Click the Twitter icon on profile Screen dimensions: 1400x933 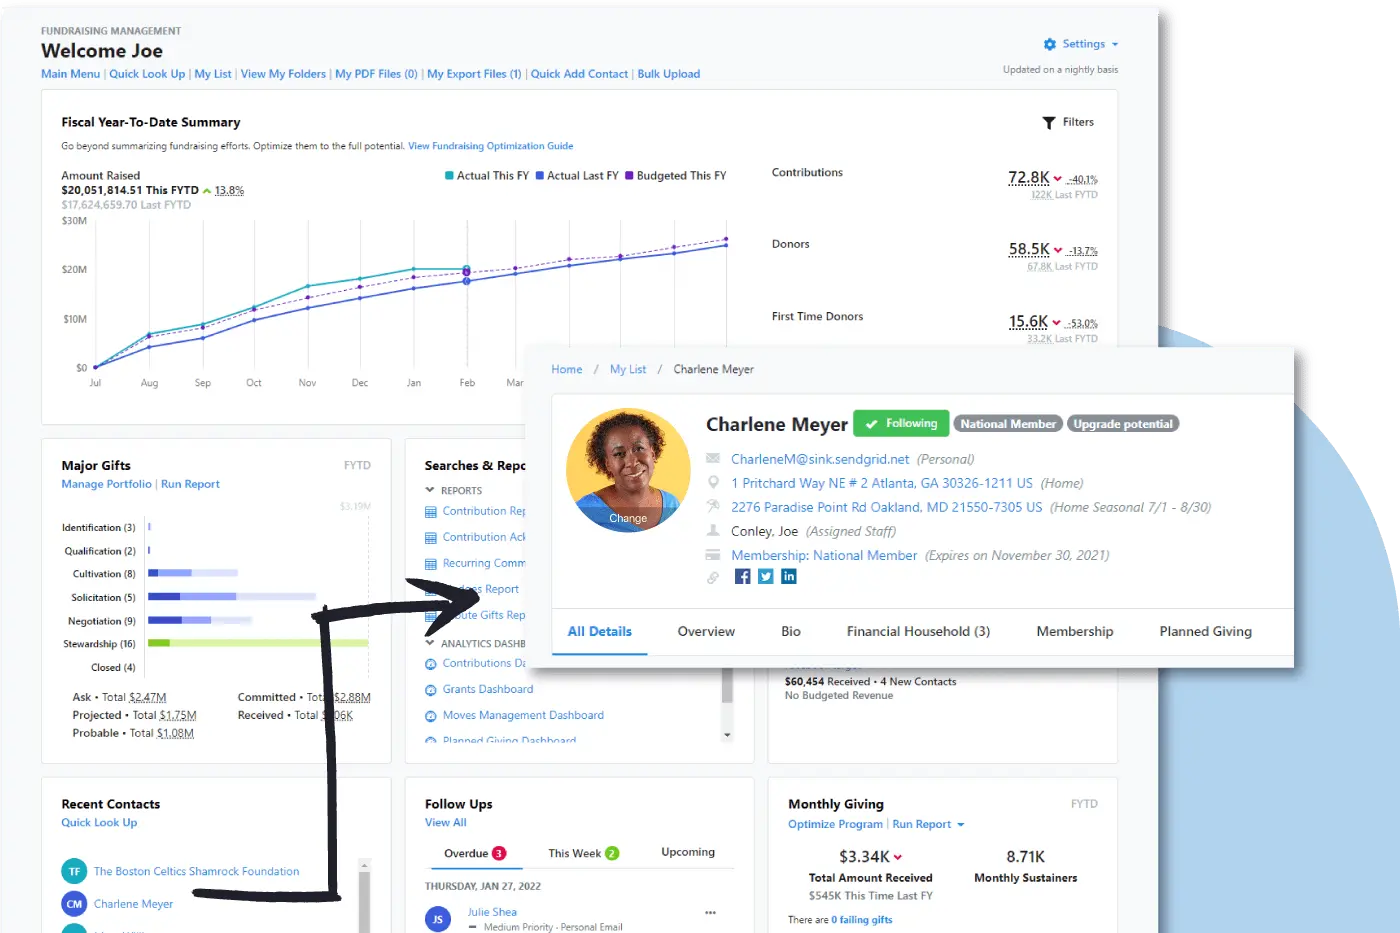click(765, 577)
